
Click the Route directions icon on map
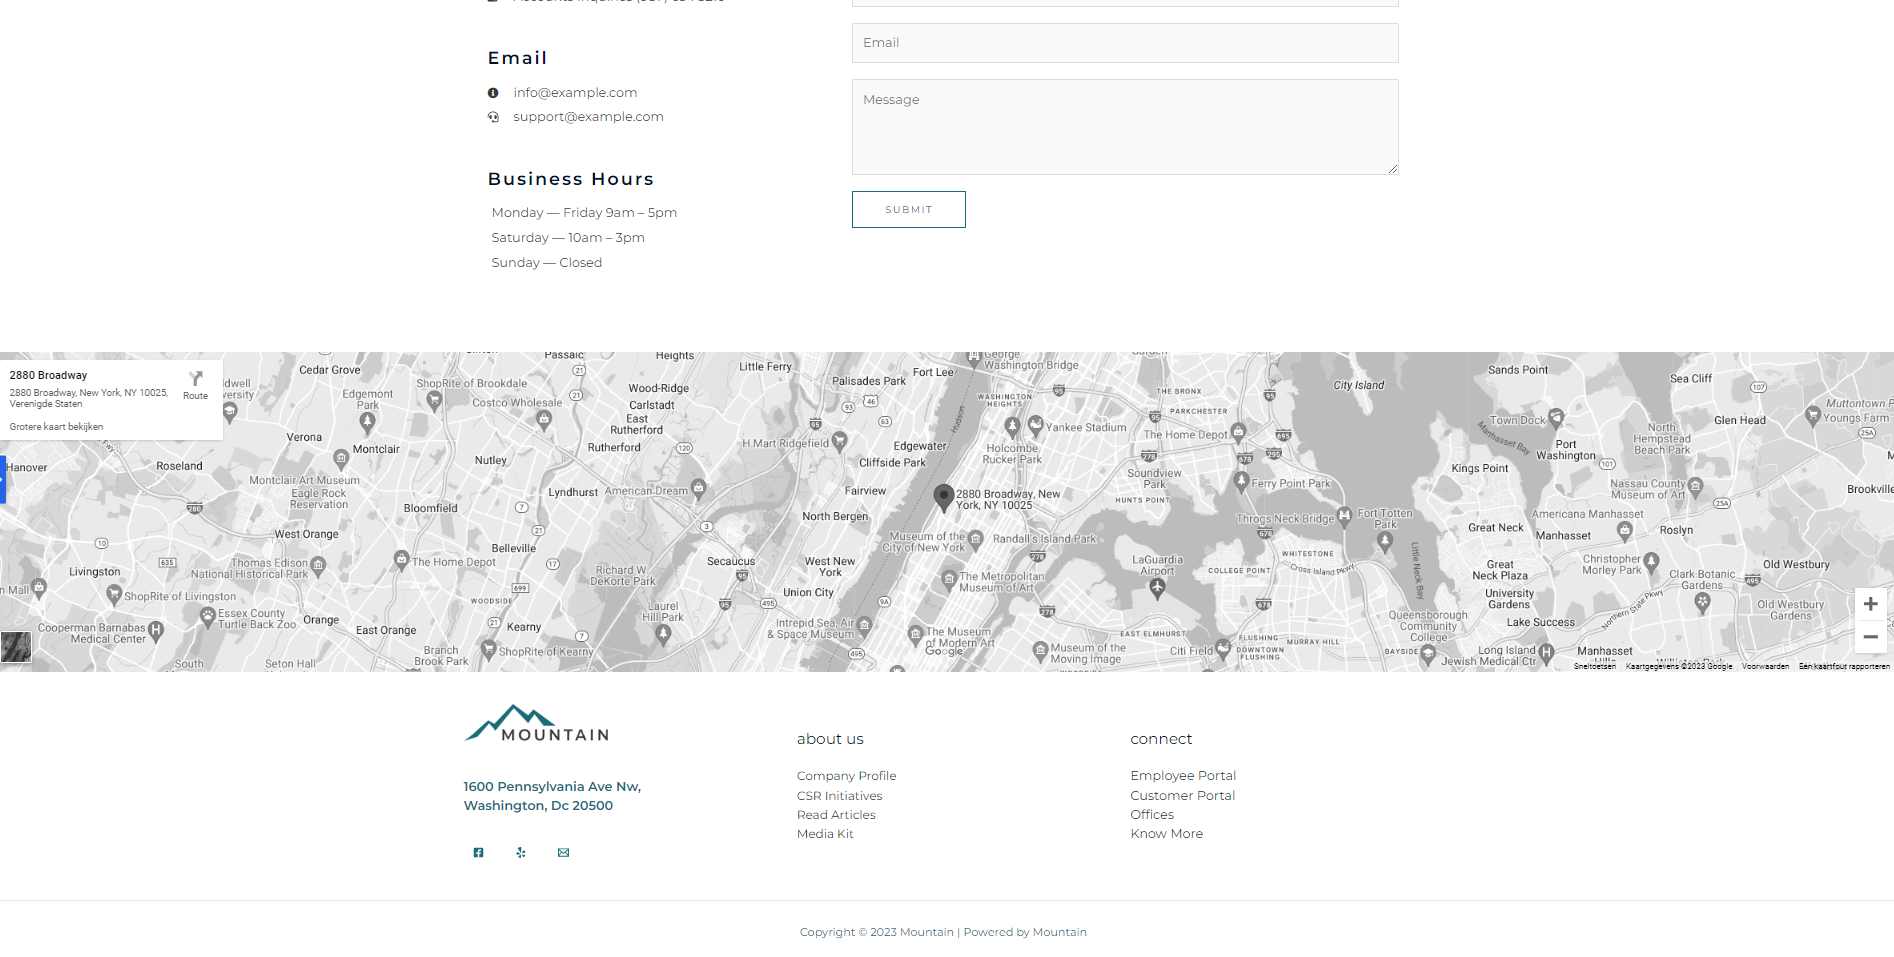tap(196, 383)
